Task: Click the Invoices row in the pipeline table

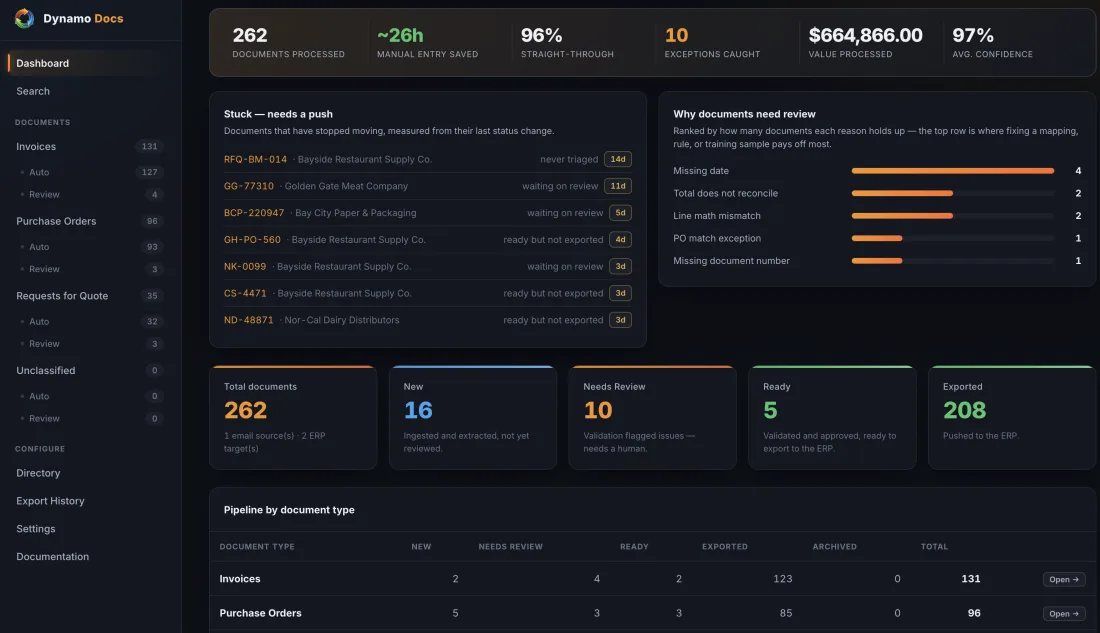Action: (652, 579)
